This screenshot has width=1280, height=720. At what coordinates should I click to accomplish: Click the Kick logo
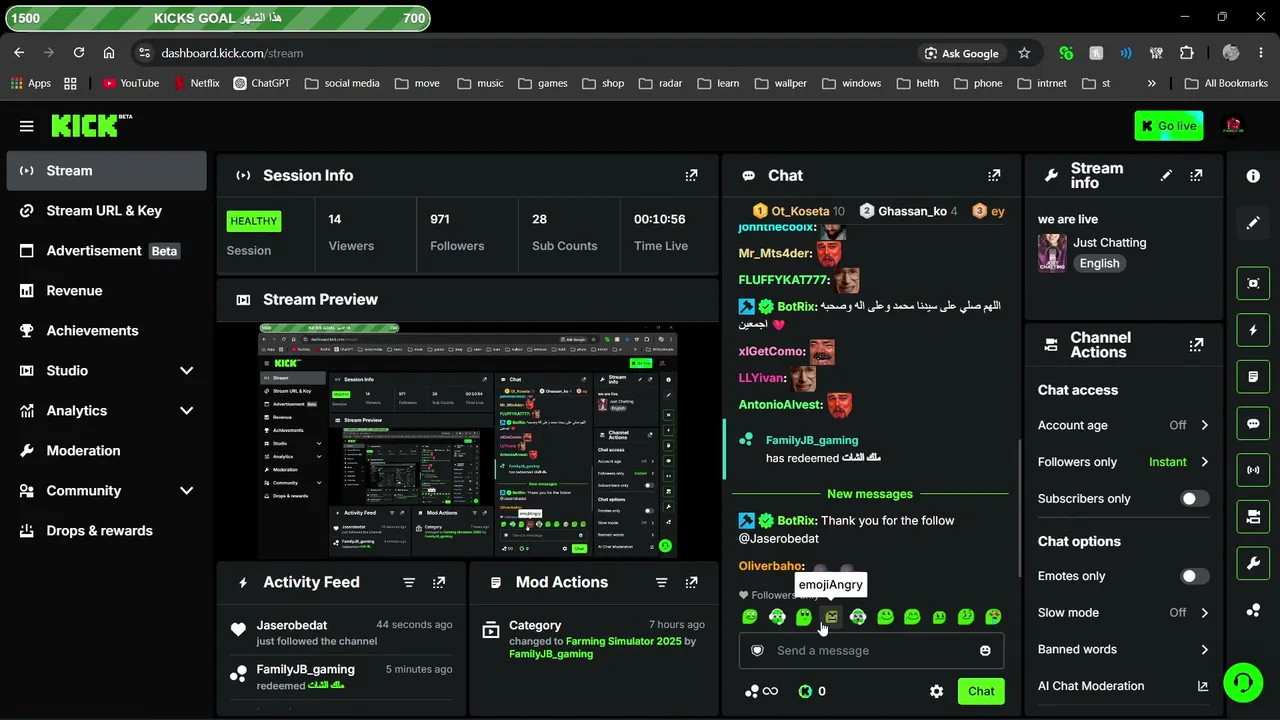(x=91, y=125)
